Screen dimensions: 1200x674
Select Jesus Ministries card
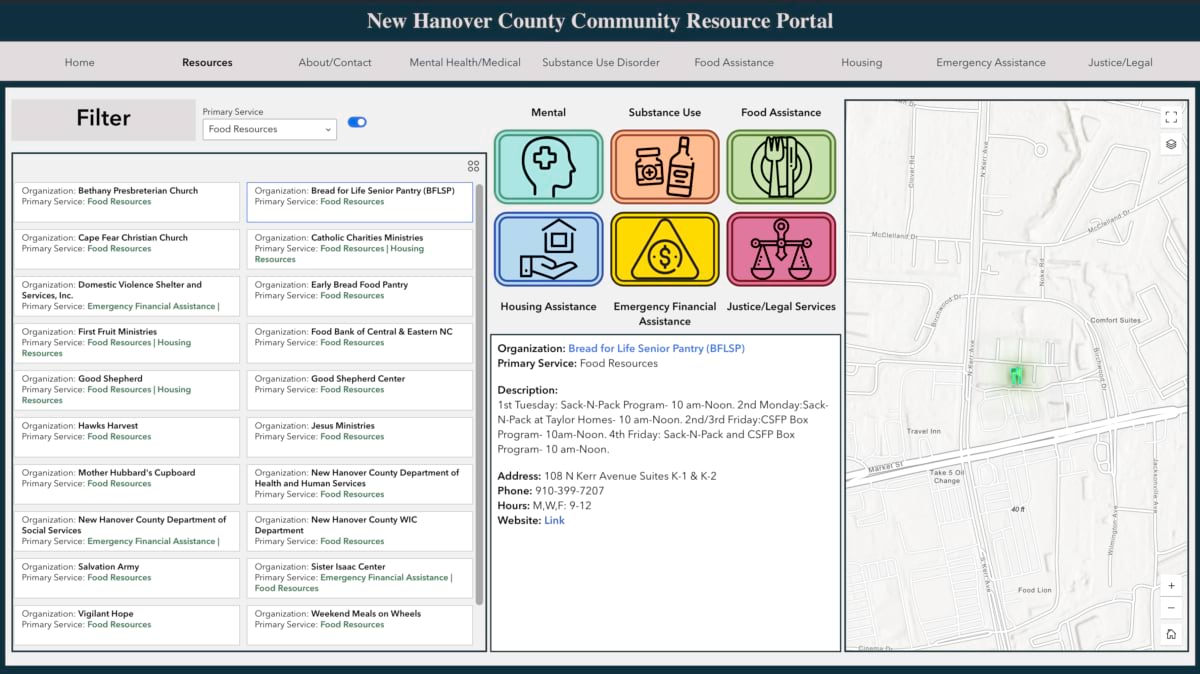[x=360, y=437]
